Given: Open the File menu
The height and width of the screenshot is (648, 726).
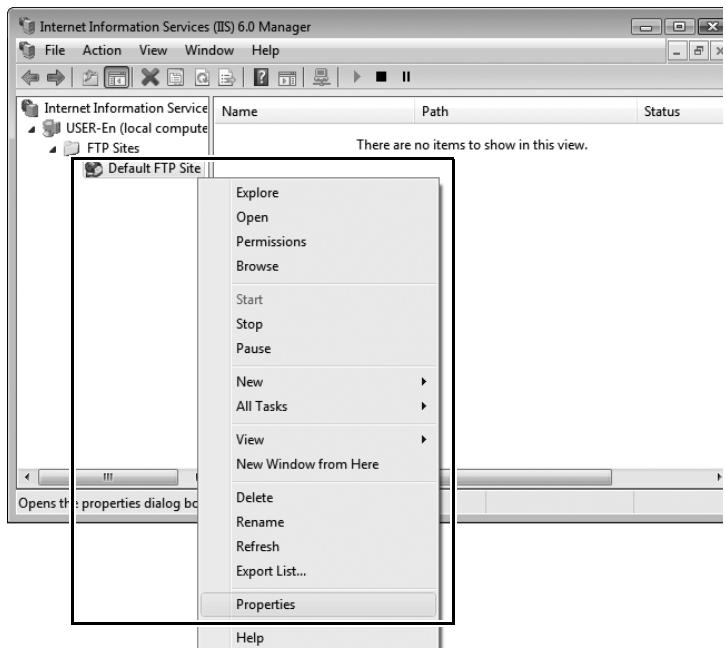Looking at the screenshot, I should (x=55, y=50).
